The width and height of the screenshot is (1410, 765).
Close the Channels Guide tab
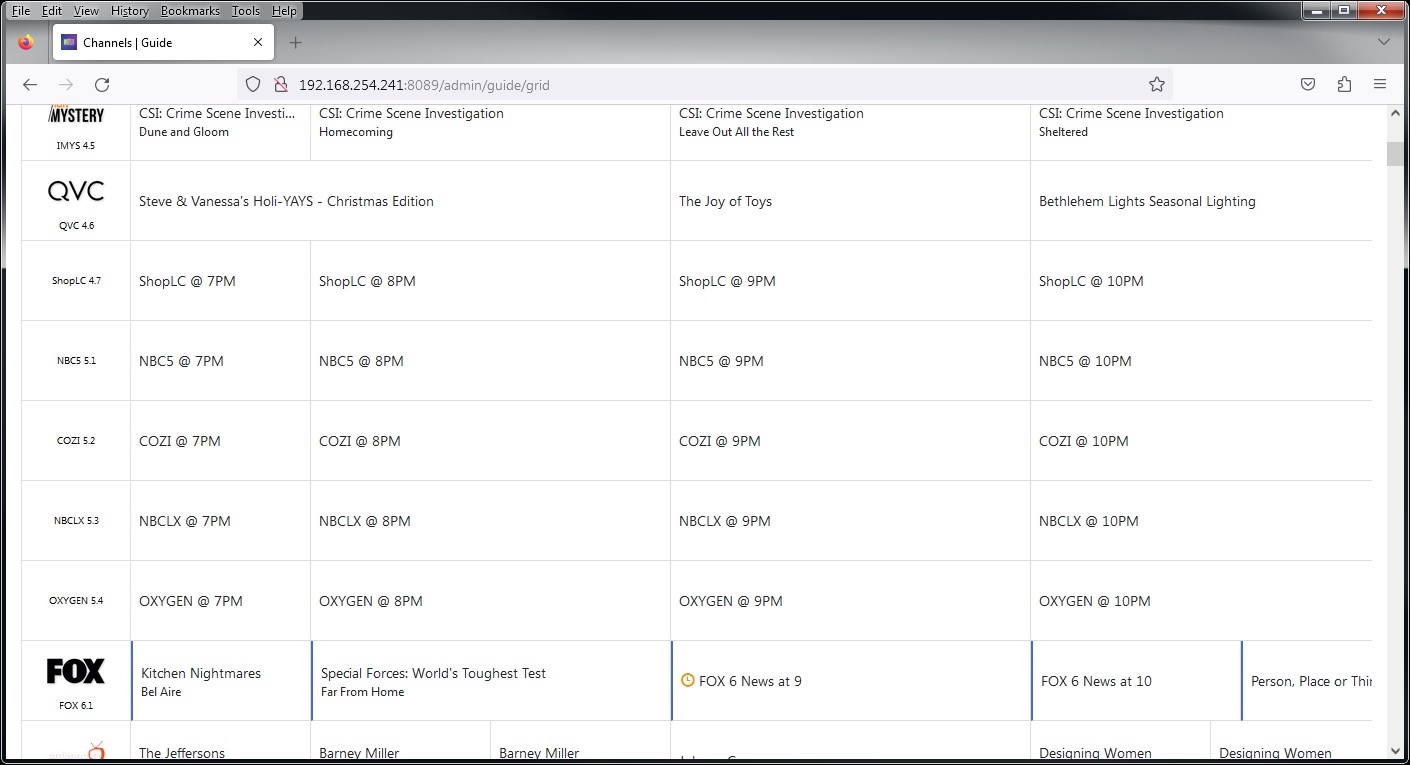click(x=258, y=43)
